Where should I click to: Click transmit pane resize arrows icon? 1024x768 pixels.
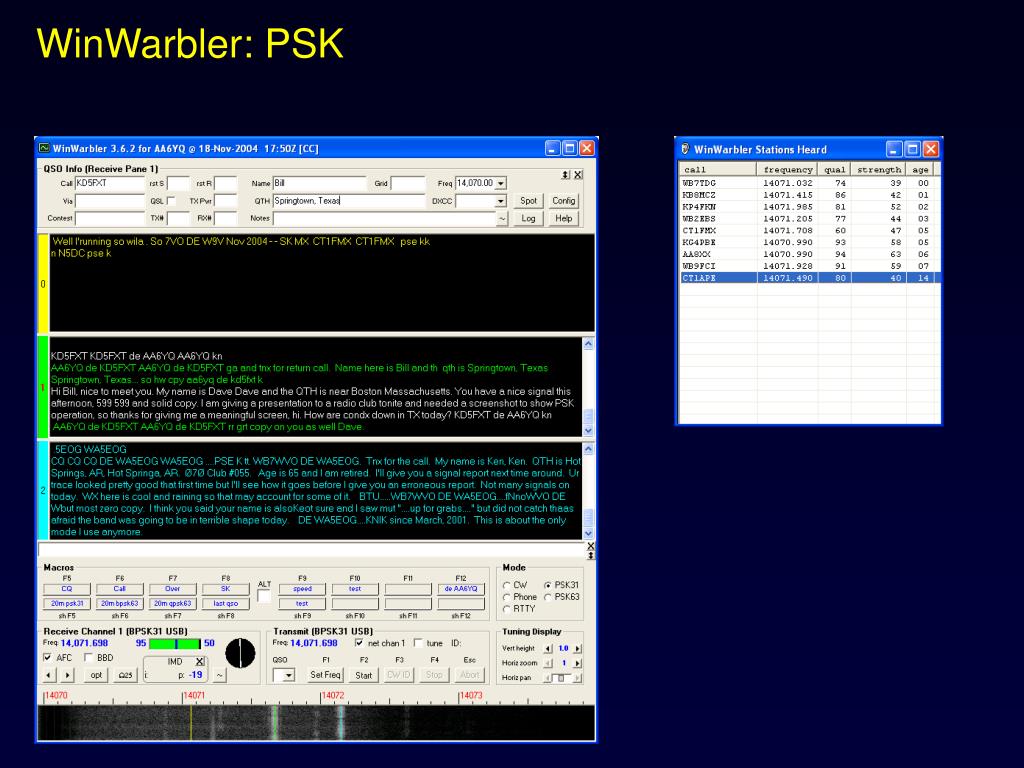pos(590,556)
